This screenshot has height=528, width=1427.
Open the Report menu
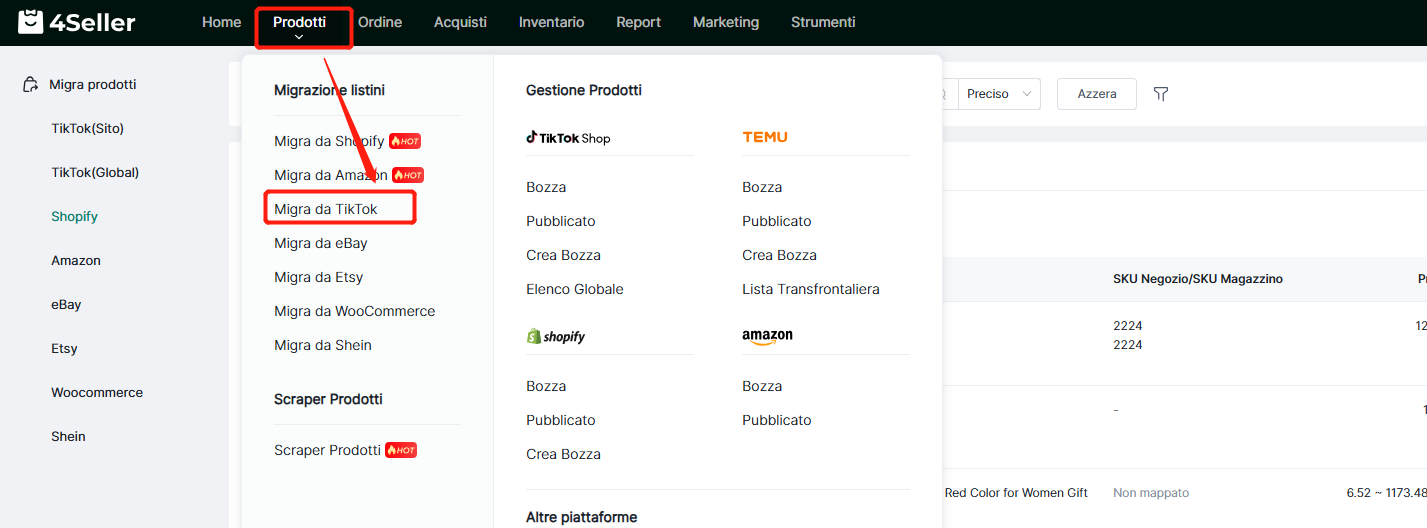point(638,22)
